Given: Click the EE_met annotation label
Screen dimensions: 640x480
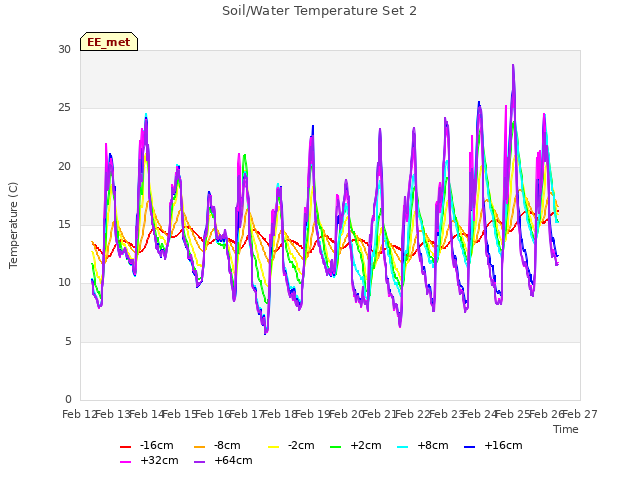Looking at the screenshot, I should tap(109, 42).
